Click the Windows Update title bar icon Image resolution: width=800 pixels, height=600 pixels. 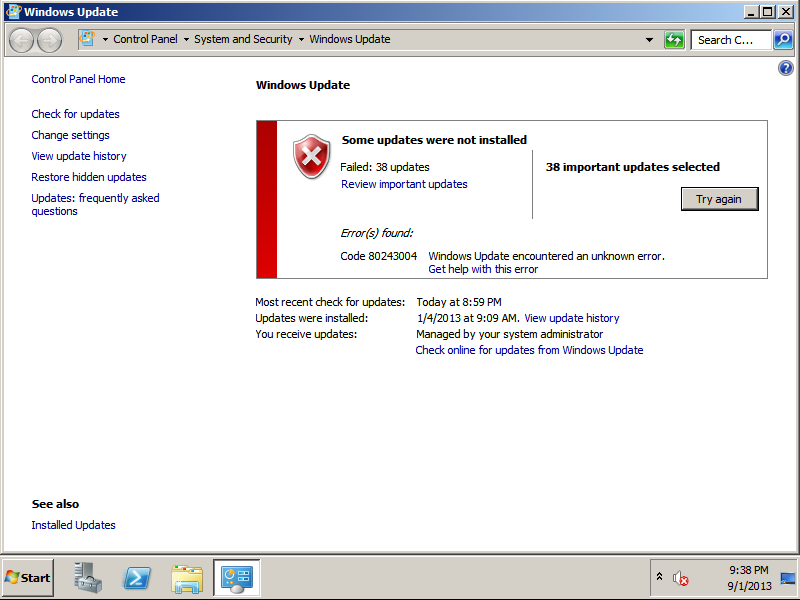(13, 11)
